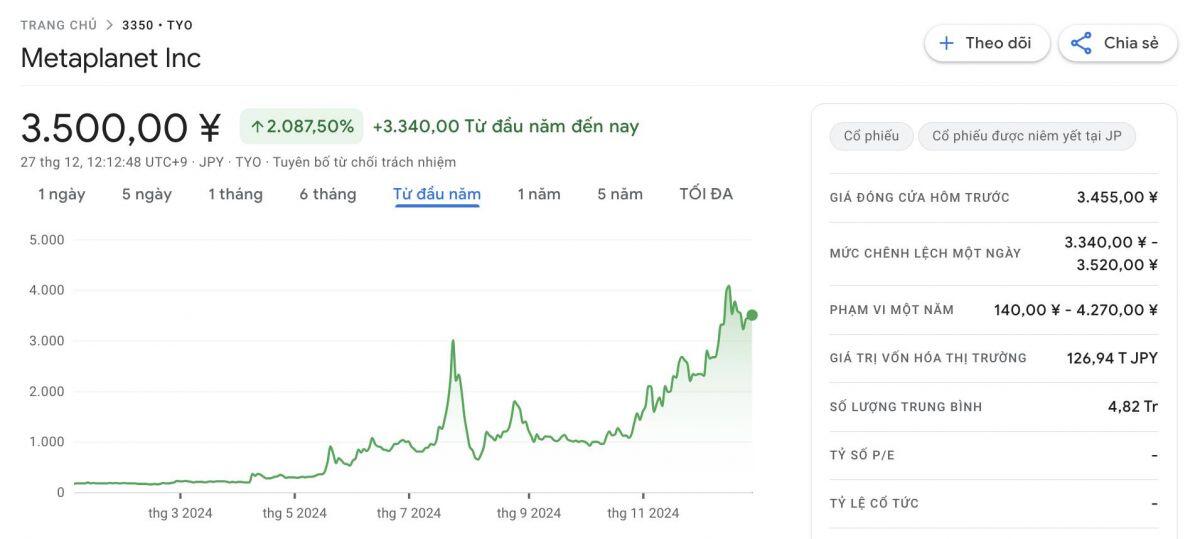Click the 3.455,00 ¥ previous close value
Viewport: 1200px width, 539px height.
(x=1117, y=198)
